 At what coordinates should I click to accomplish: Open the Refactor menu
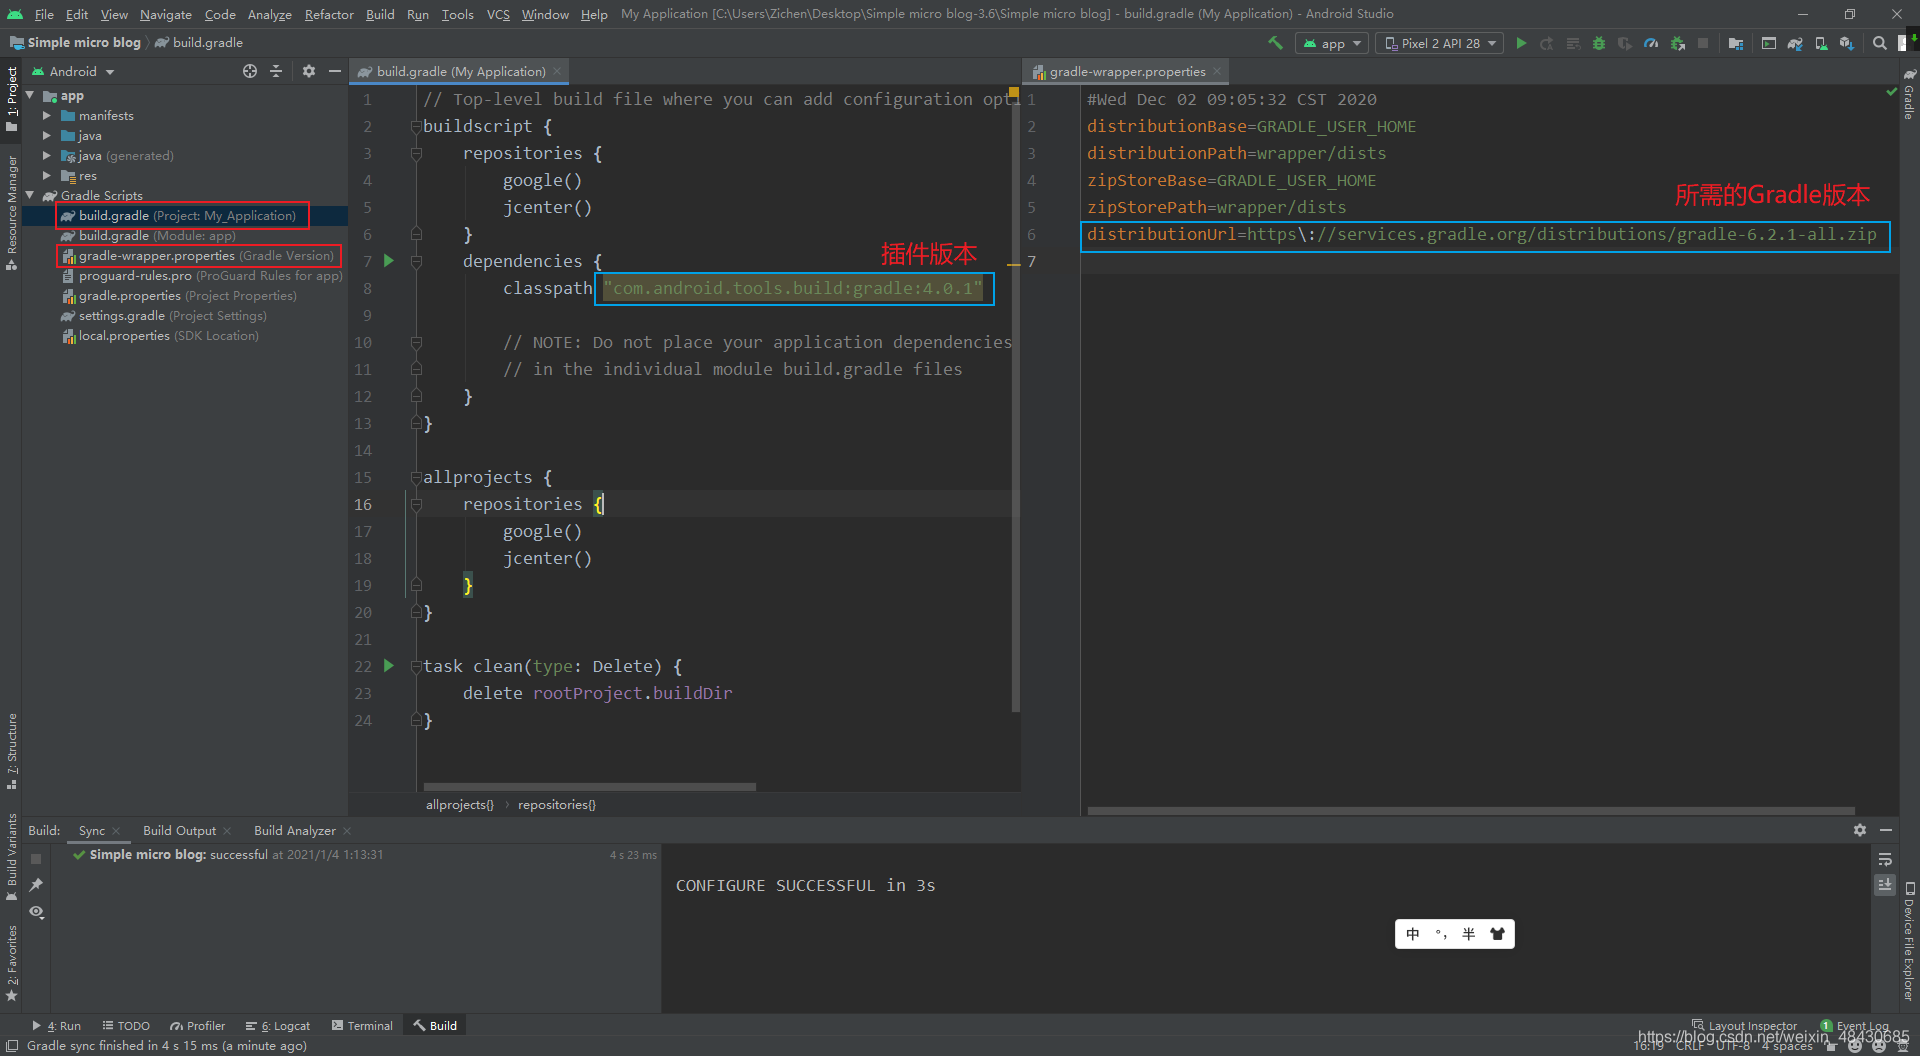click(329, 14)
